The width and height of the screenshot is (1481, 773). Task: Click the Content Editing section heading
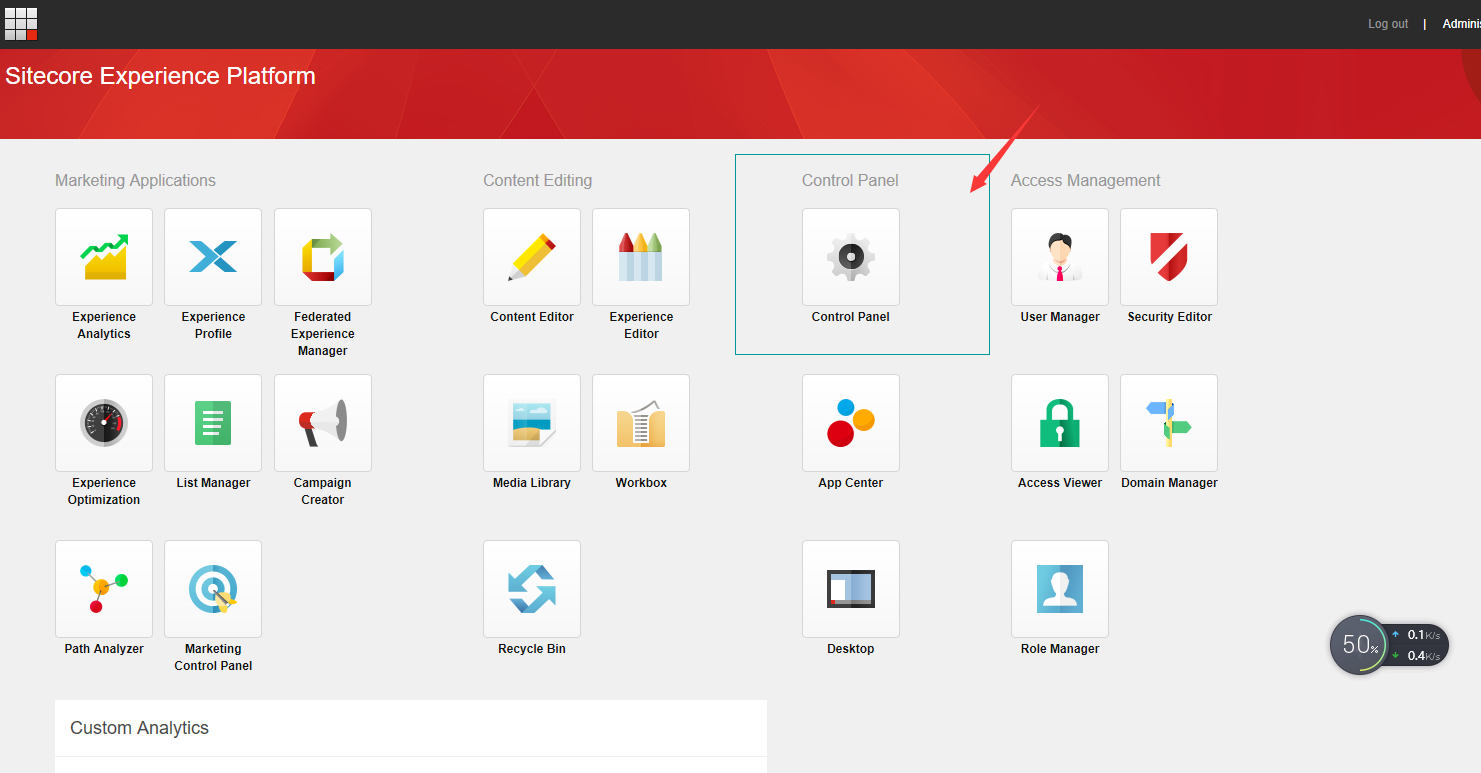coord(537,181)
